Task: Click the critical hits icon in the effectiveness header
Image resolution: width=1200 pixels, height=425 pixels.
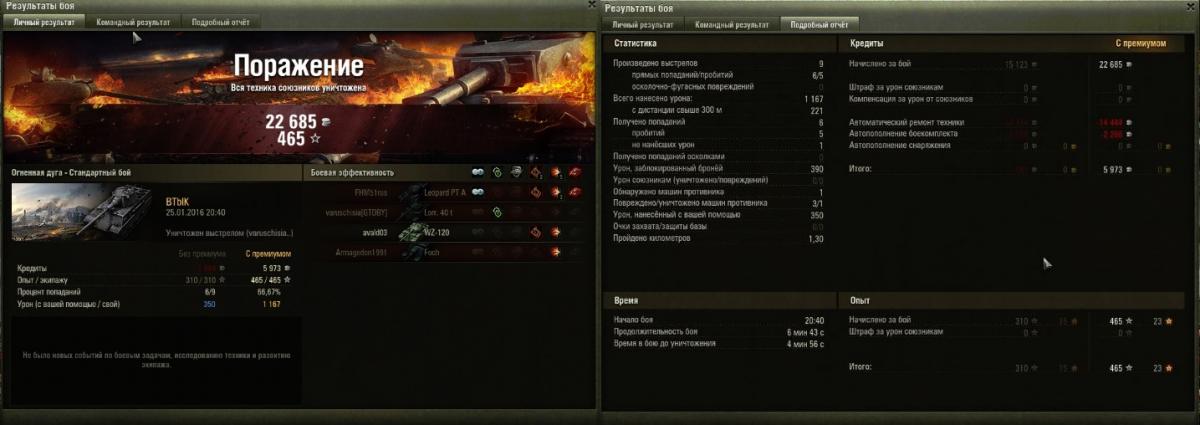Action: coord(535,172)
